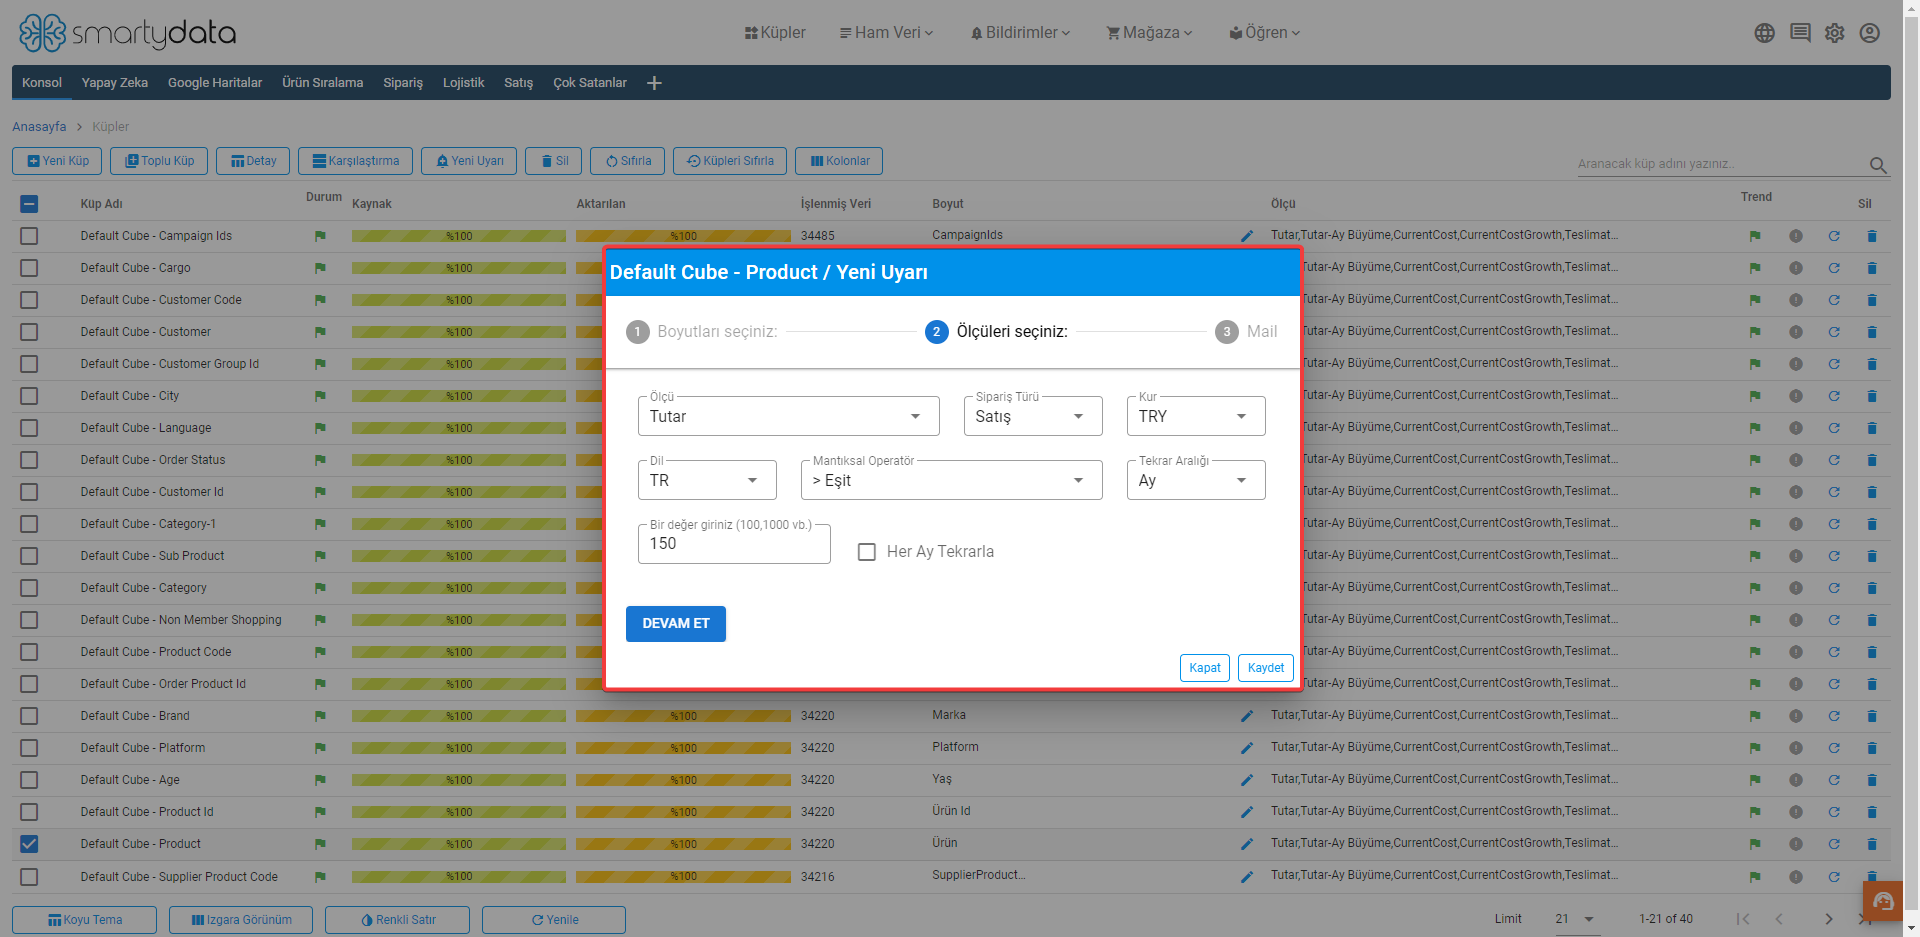Open the Dil language dropdown
The width and height of the screenshot is (1920, 937).
tap(707, 480)
